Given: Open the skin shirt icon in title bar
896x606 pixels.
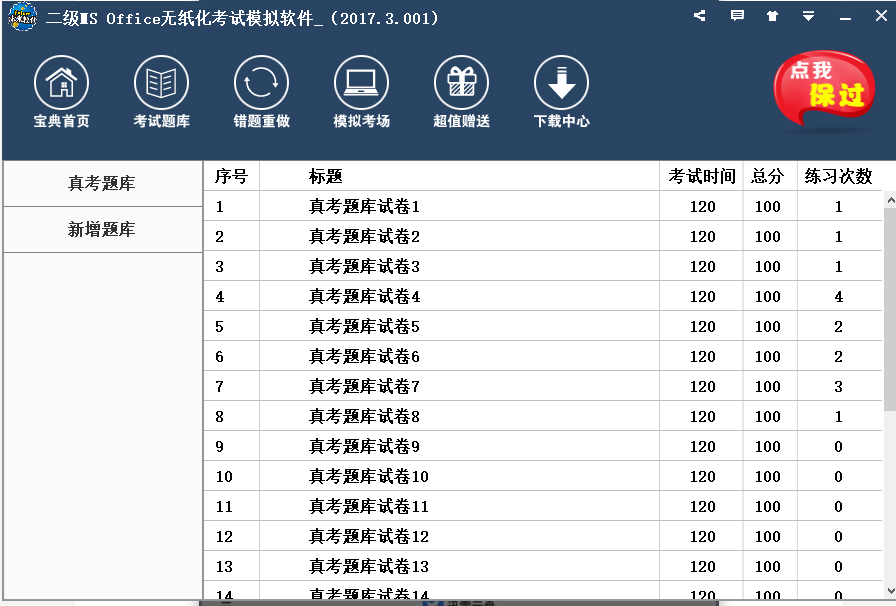Looking at the screenshot, I should (x=773, y=16).
